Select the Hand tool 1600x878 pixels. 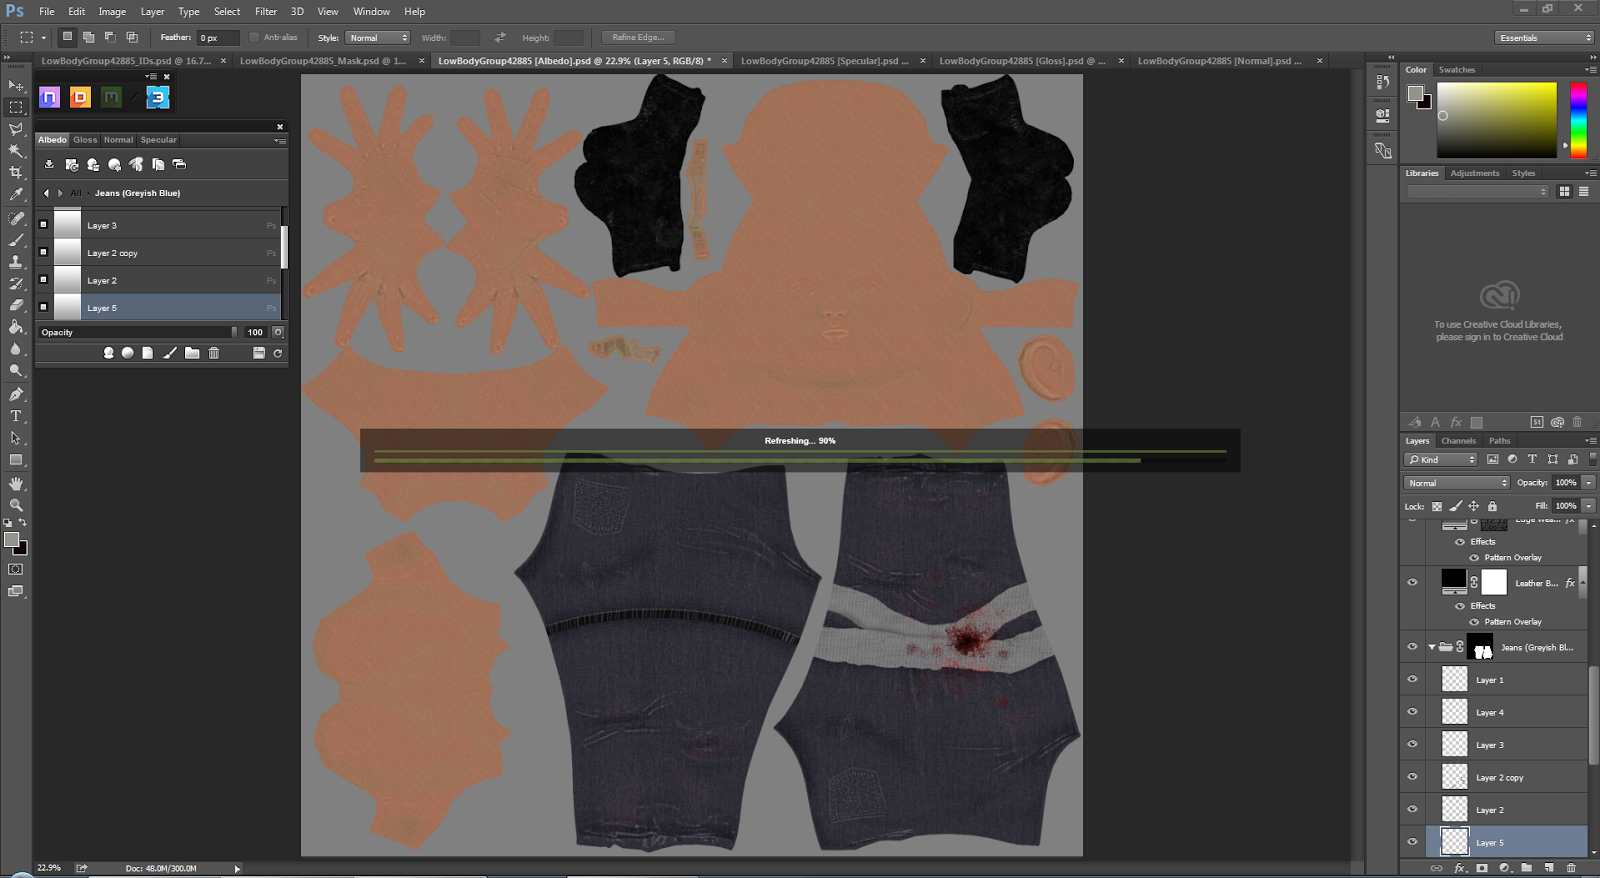16,483
